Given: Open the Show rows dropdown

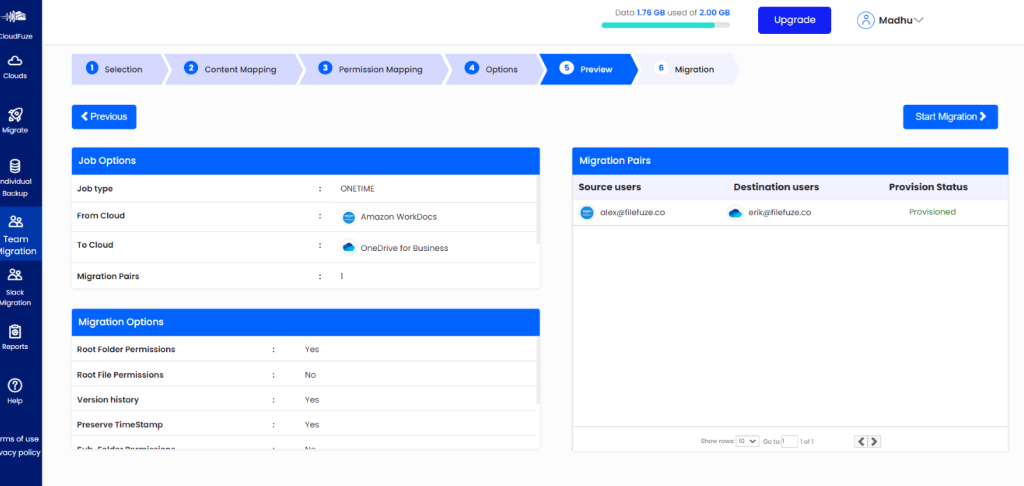Looking at the screenshot, I should point(747,441).
